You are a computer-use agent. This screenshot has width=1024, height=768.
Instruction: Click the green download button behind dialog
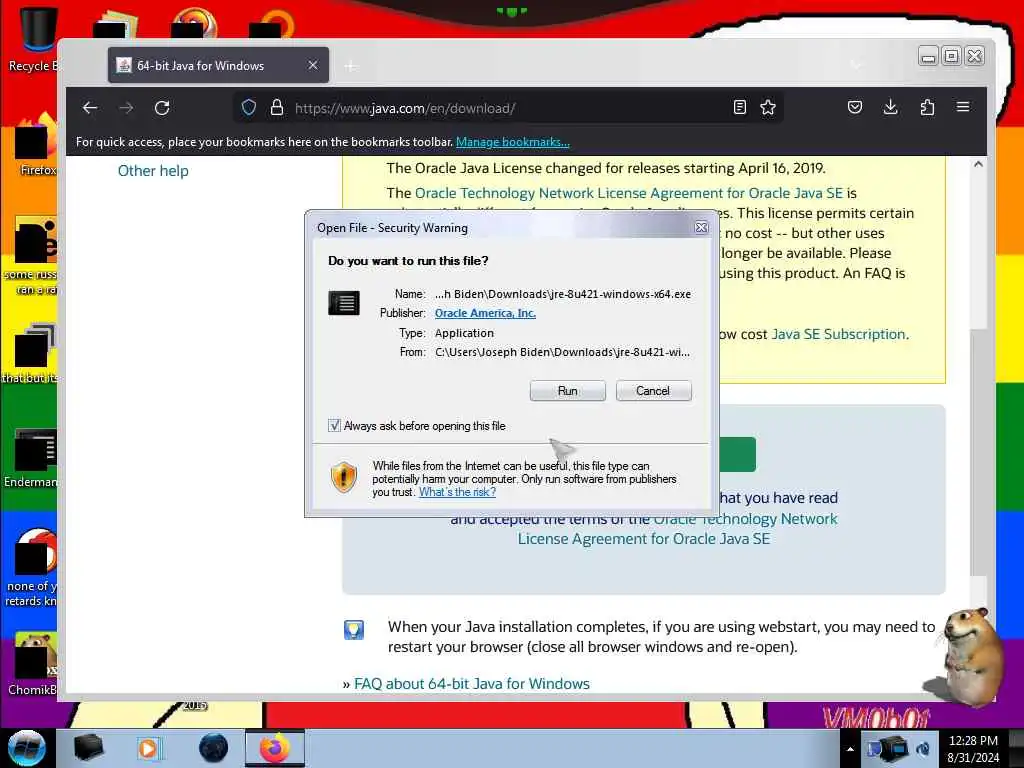[737, 455]
